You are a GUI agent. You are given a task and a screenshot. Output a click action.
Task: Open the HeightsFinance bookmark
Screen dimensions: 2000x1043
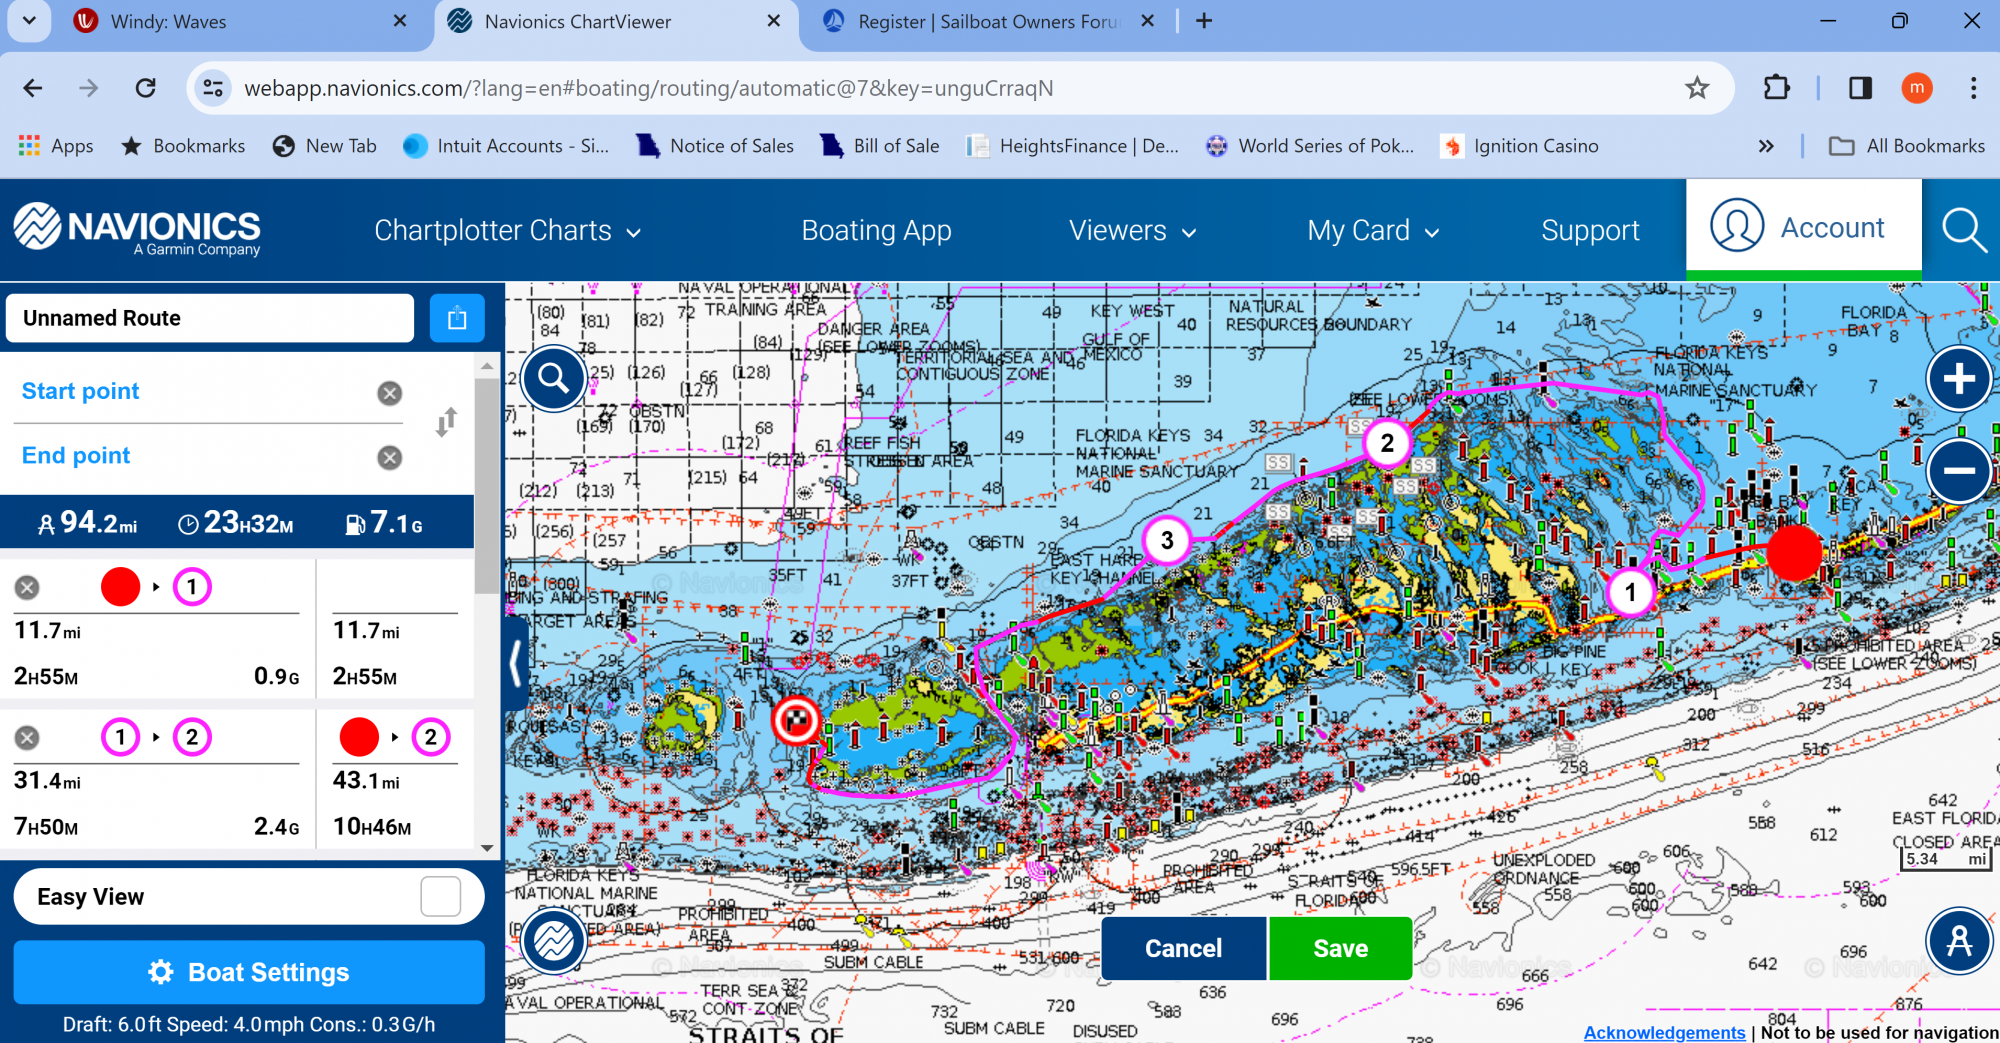point(1072,146)
